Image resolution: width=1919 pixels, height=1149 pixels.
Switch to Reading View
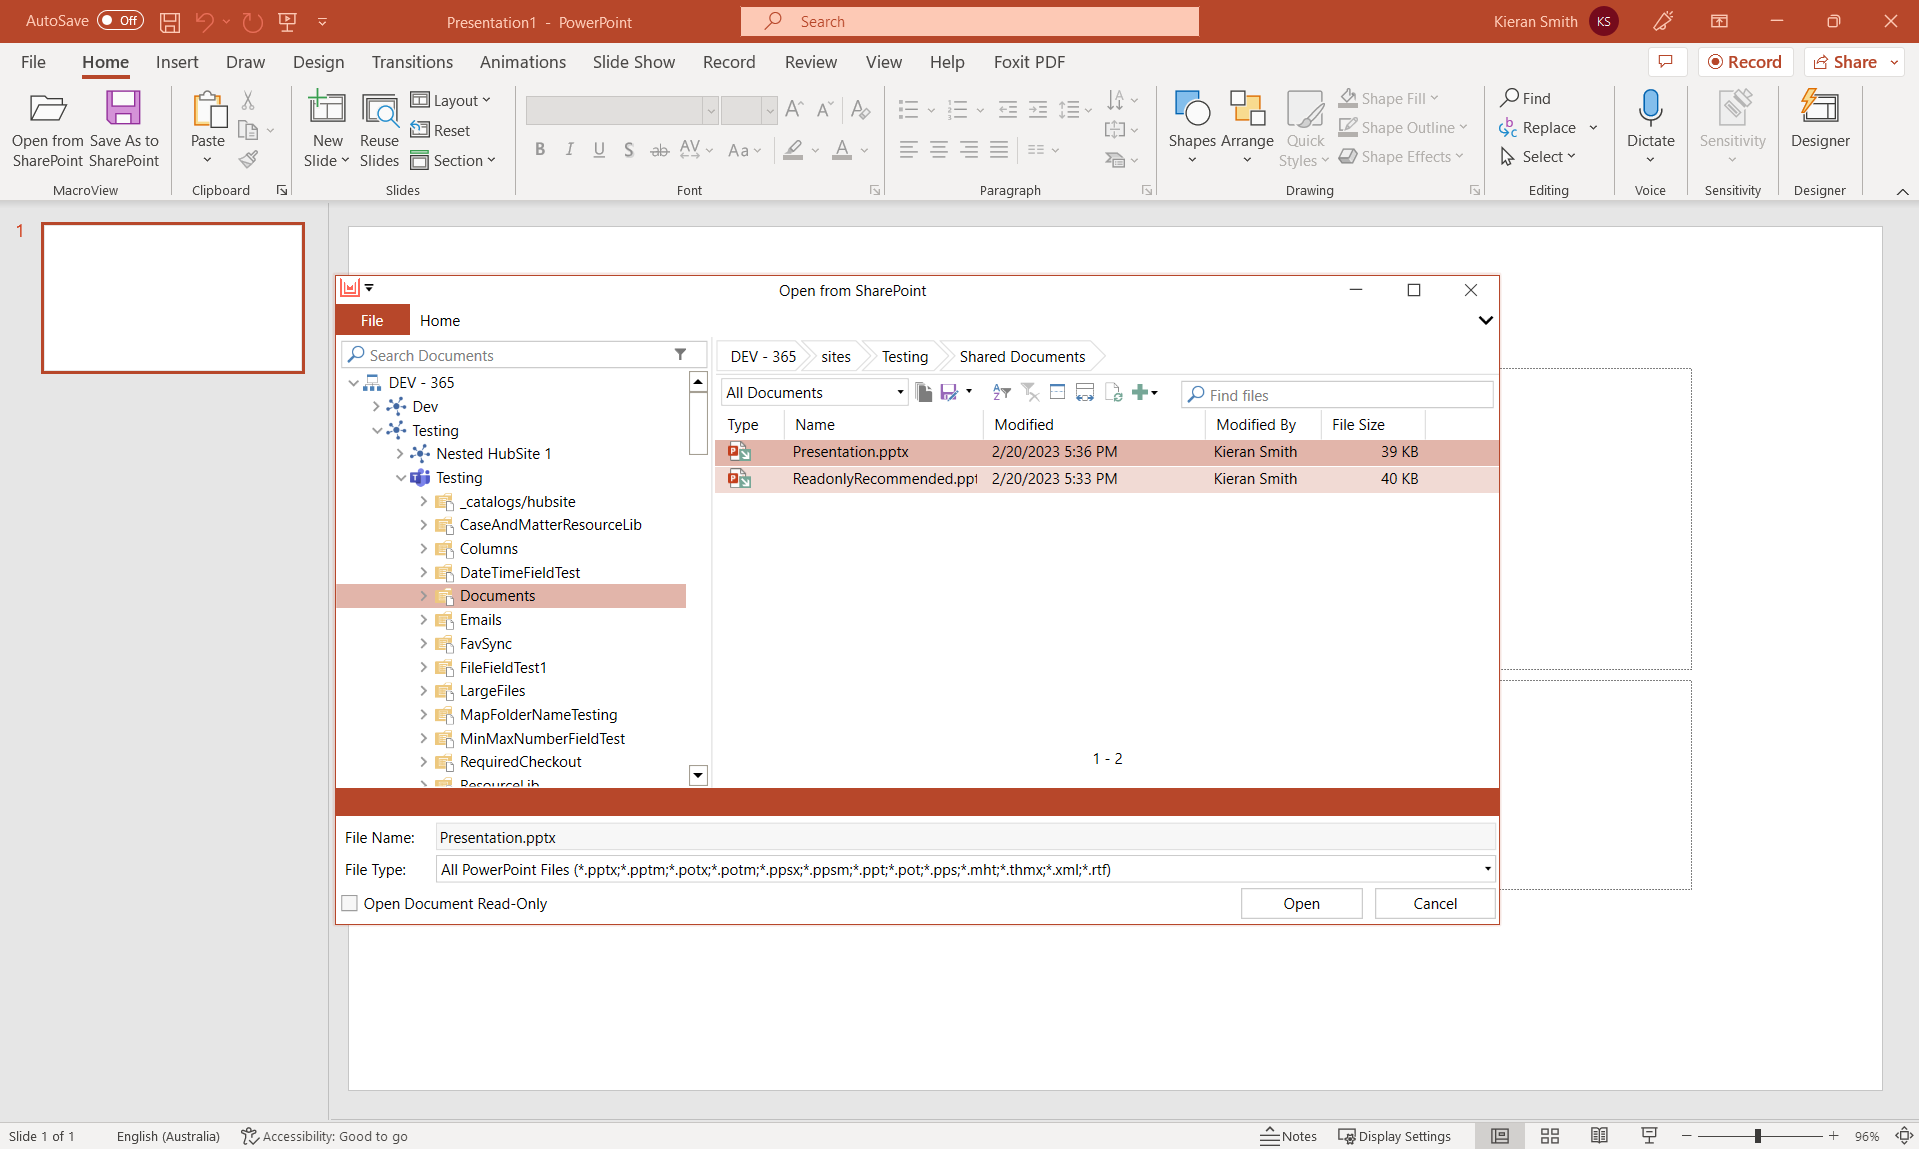pyautogui.click(x=1599, y=1136)
